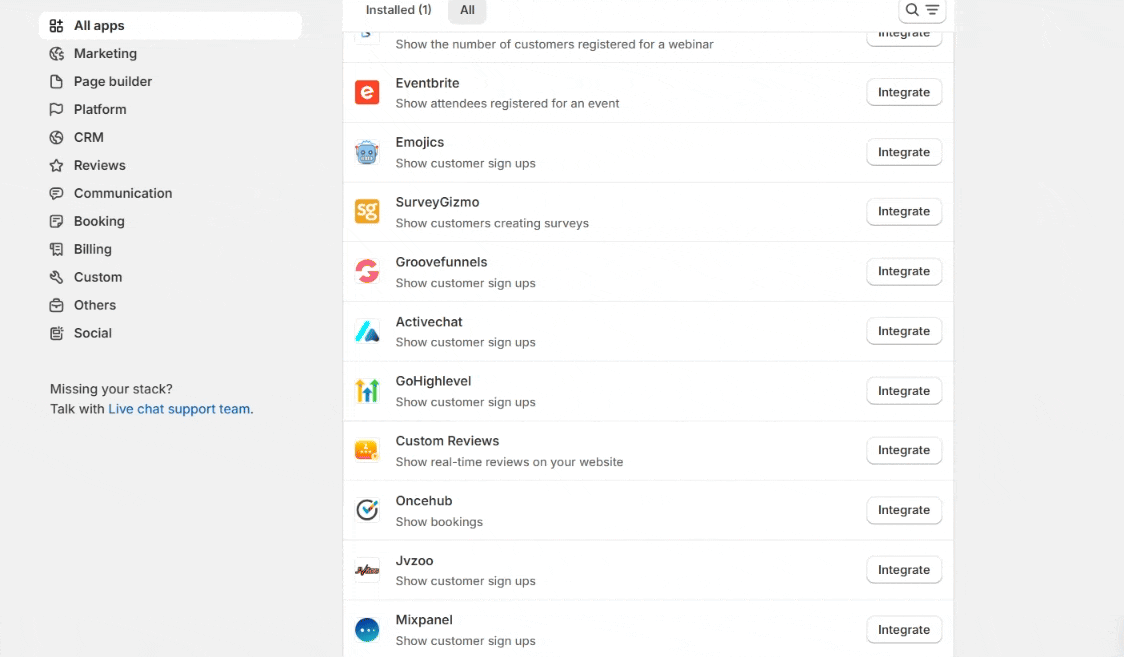
Task: Open the Live chat support team link
Action: (x=179, y=409)
